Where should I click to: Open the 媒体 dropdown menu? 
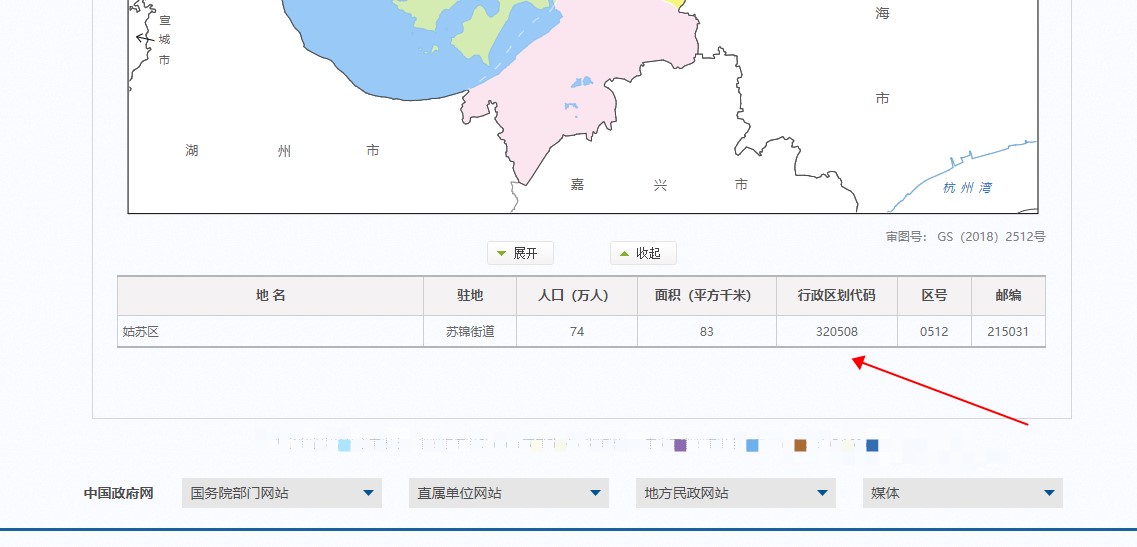point(962,493)
